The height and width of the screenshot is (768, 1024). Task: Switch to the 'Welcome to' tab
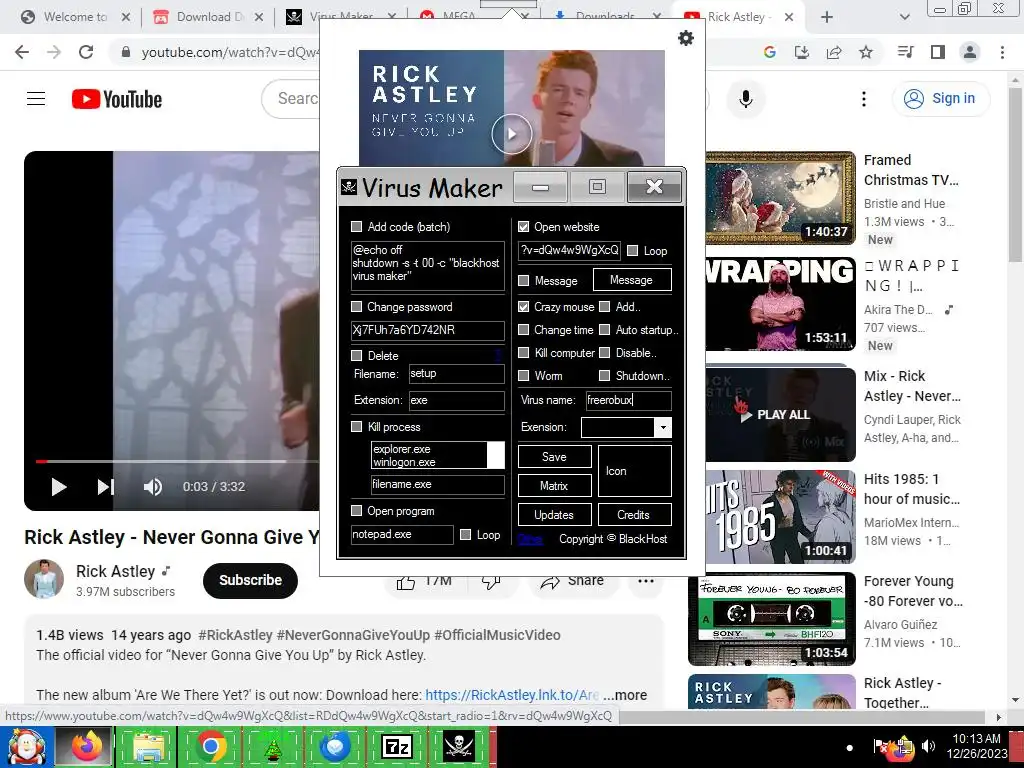click(x=74, y=17)
